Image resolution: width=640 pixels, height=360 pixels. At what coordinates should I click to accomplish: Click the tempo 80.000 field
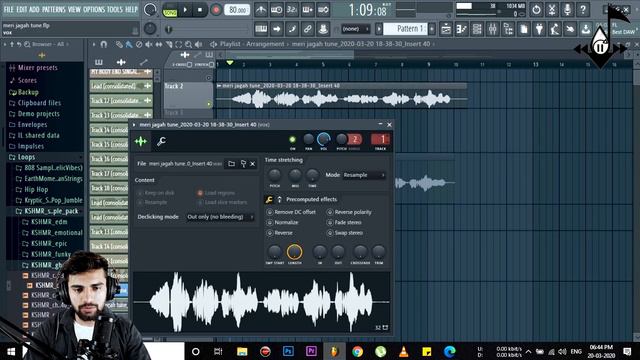(x=237, y=10)
